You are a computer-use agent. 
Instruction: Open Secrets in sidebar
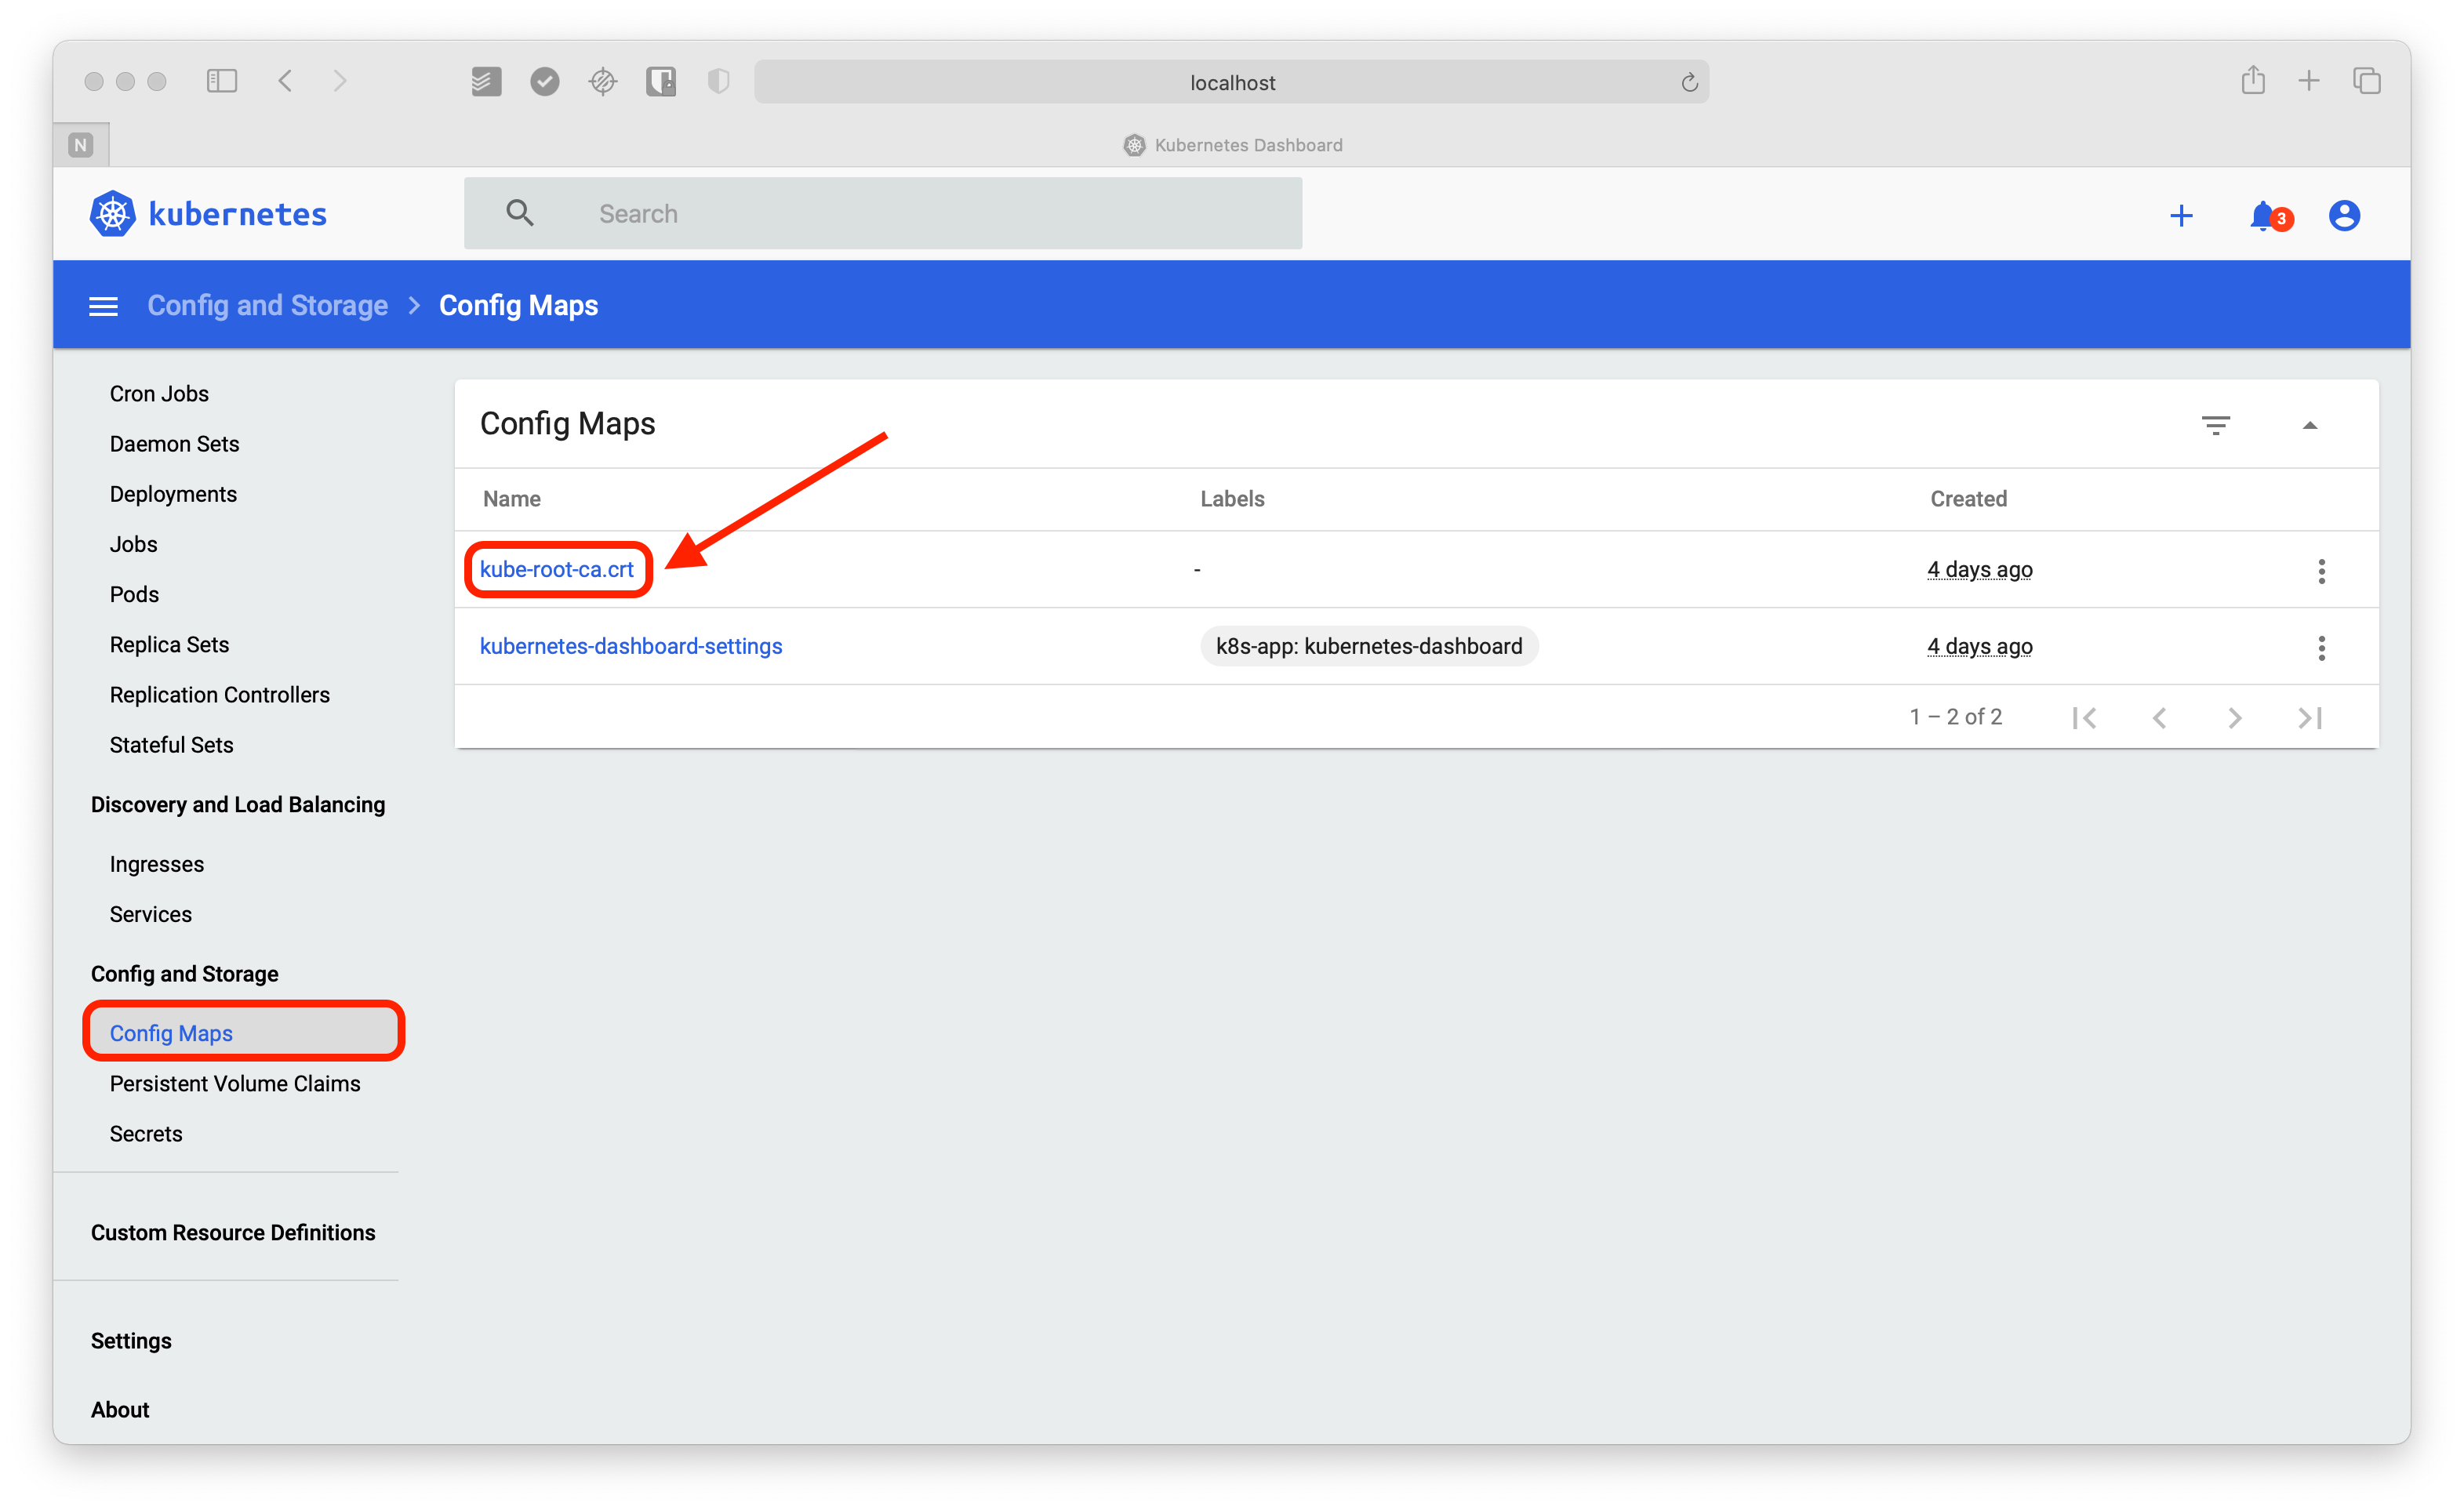tap(146, 1134)
